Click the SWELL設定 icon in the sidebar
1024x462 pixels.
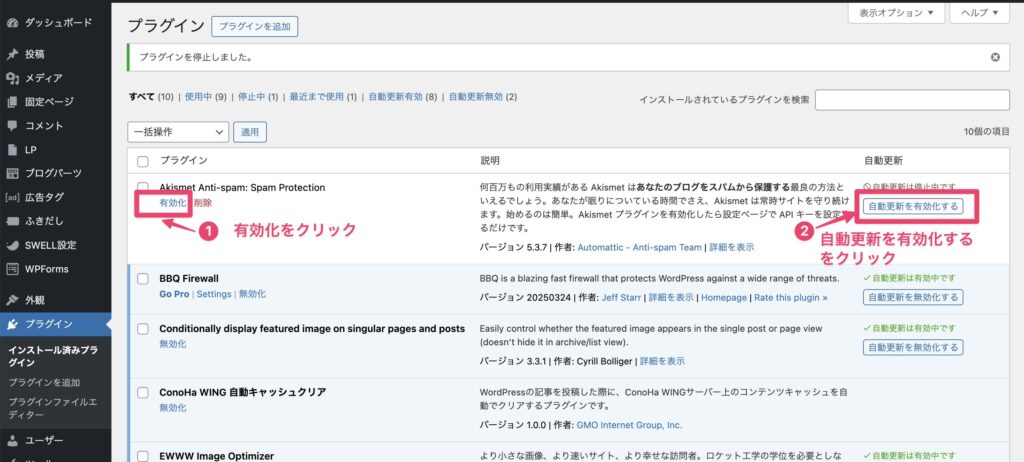(x=12, y=245)
